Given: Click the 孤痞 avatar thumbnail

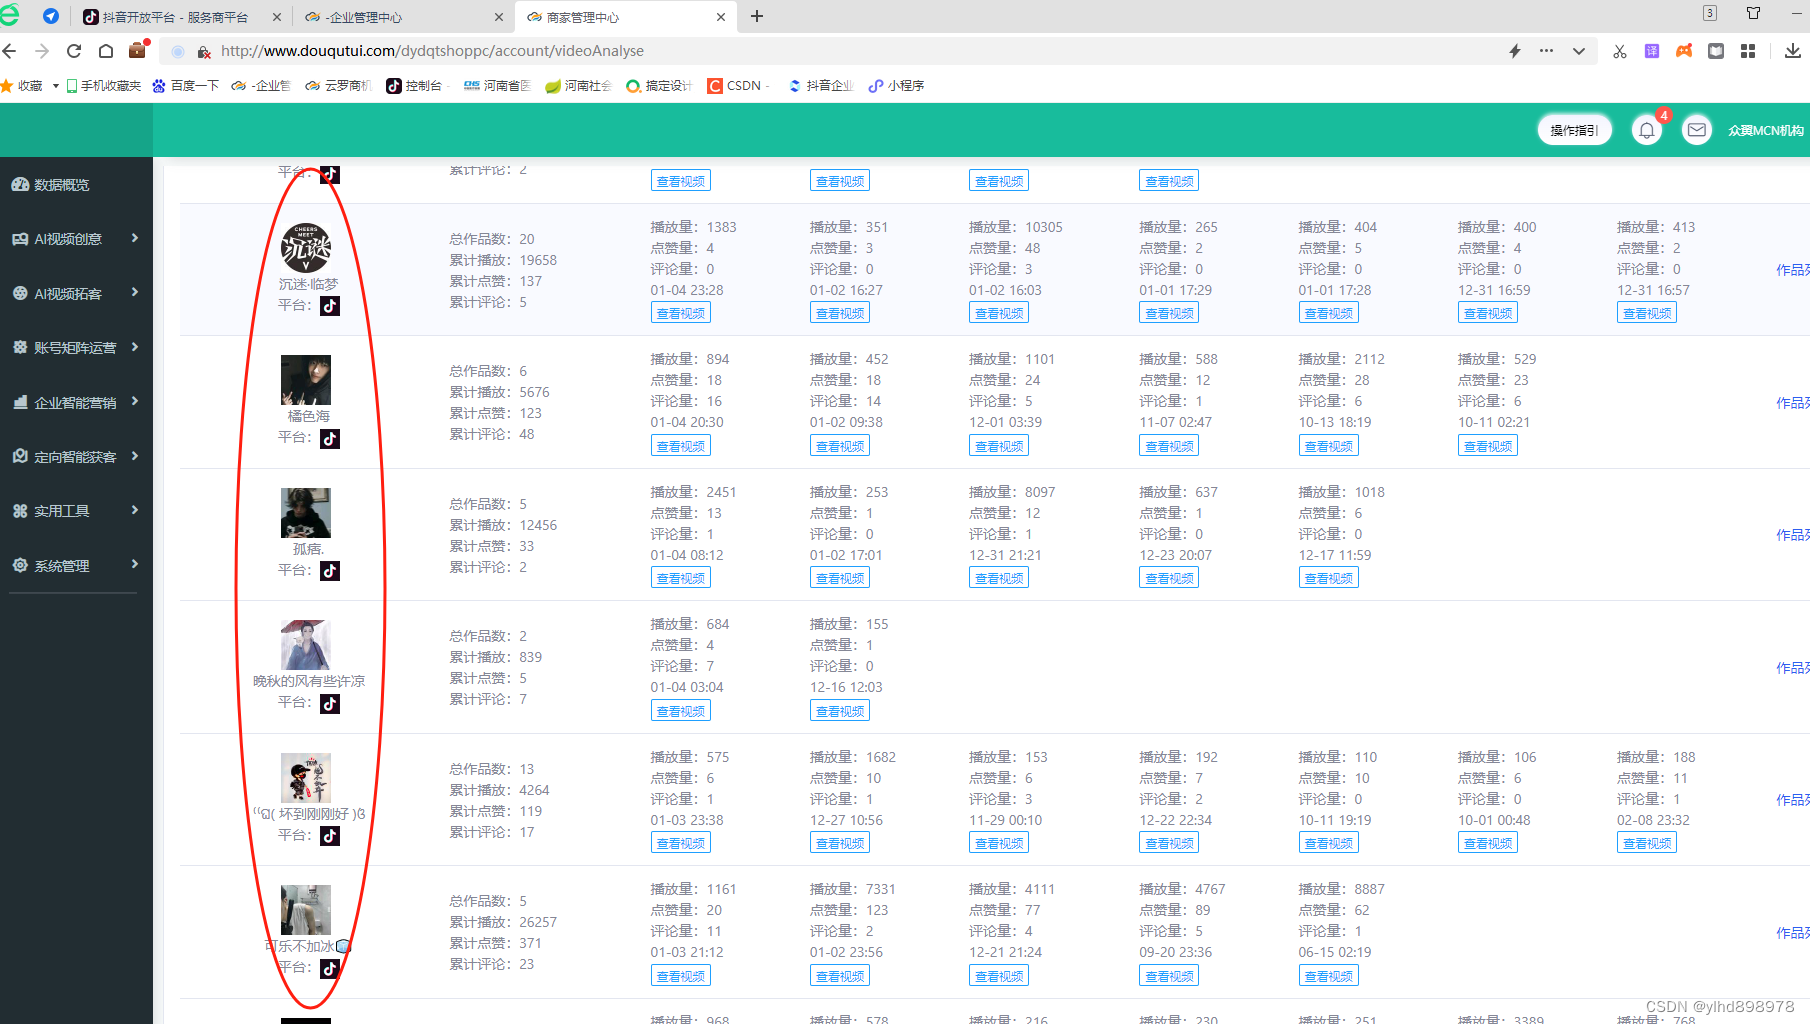Looking at the screenshot, I should point(306,513).
